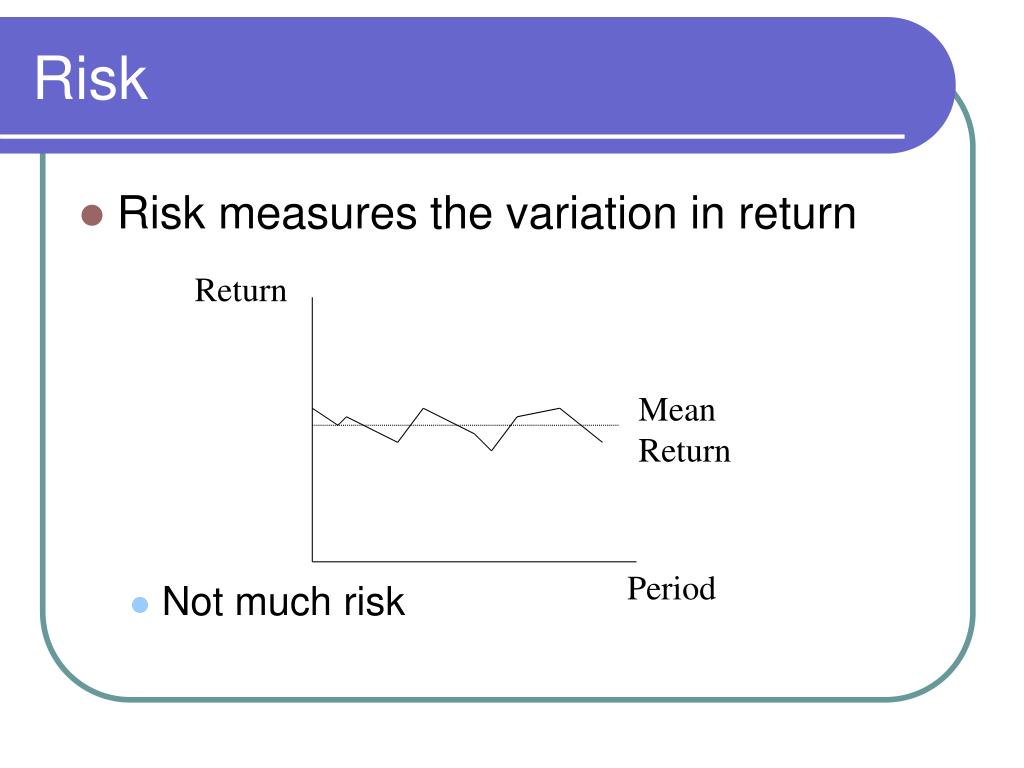Select the brown bullet point dot
1024x768 pixels.
coord(92,215)
